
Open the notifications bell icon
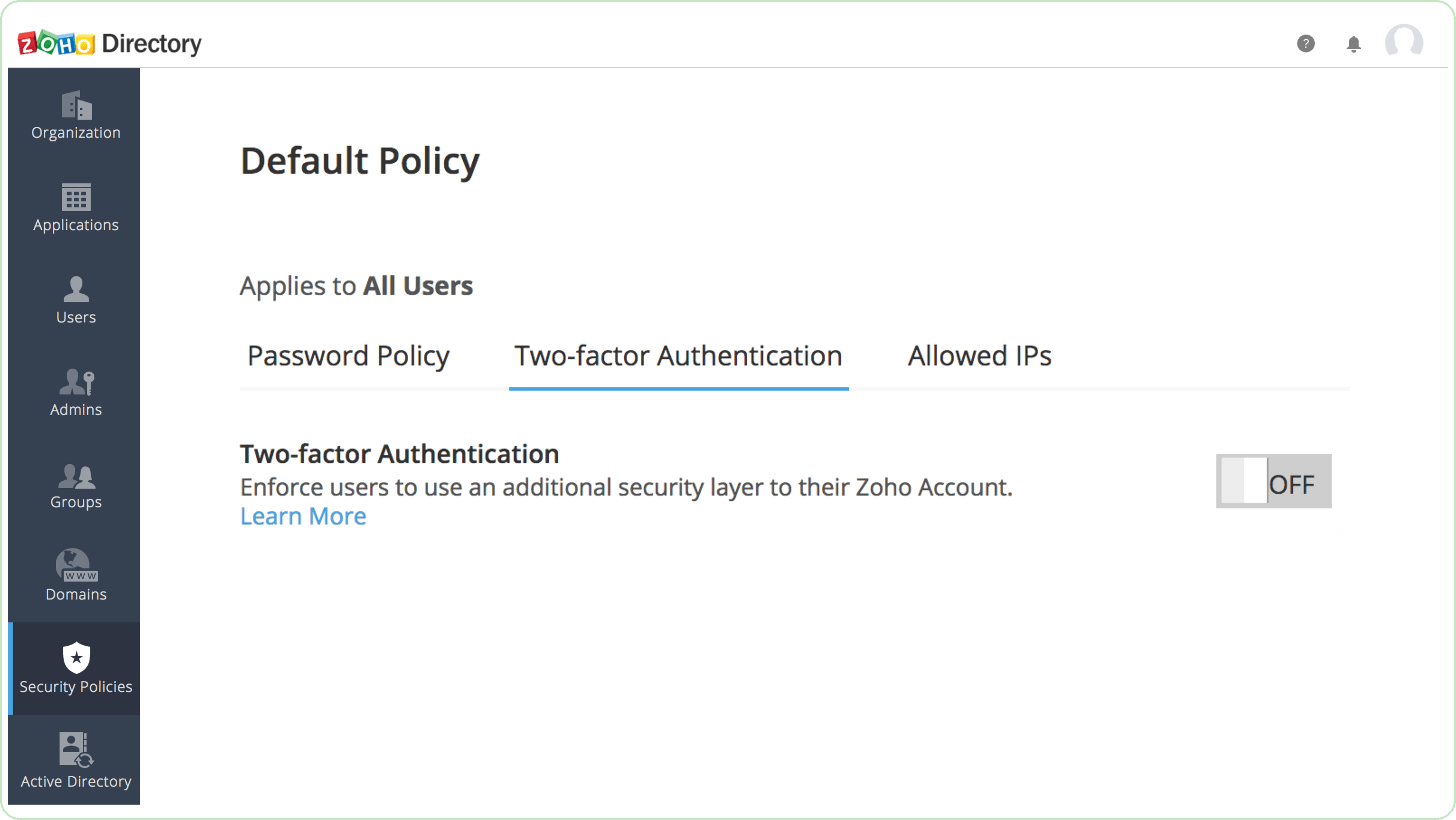(1354, 44)
